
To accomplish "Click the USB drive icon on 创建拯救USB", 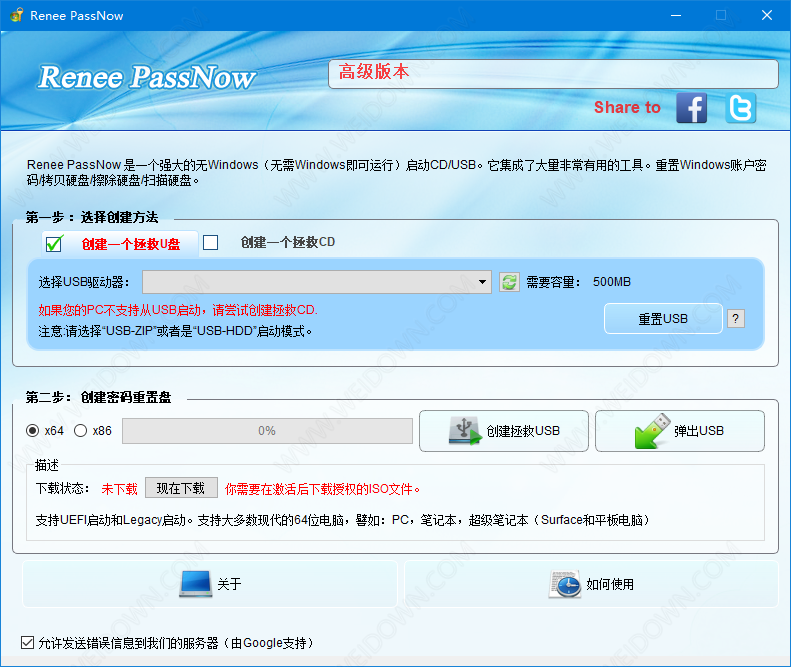I will (465, 430).
